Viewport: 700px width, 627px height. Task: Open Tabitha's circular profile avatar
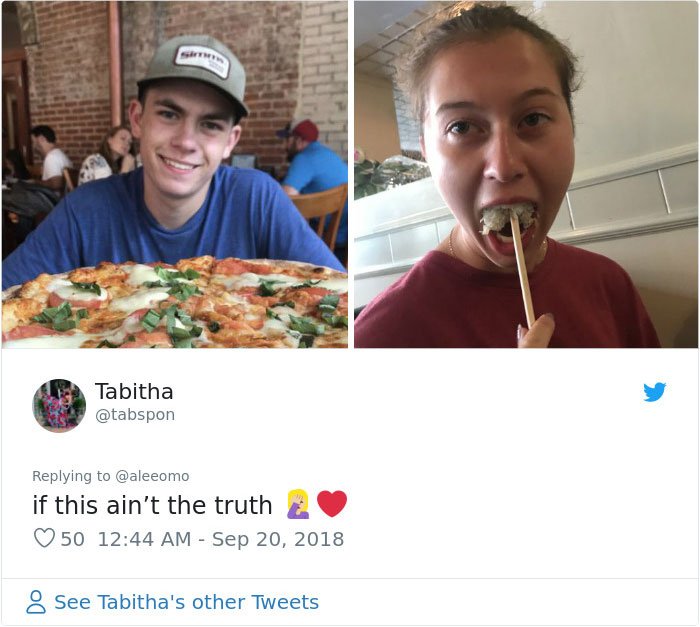pos(59,405)
